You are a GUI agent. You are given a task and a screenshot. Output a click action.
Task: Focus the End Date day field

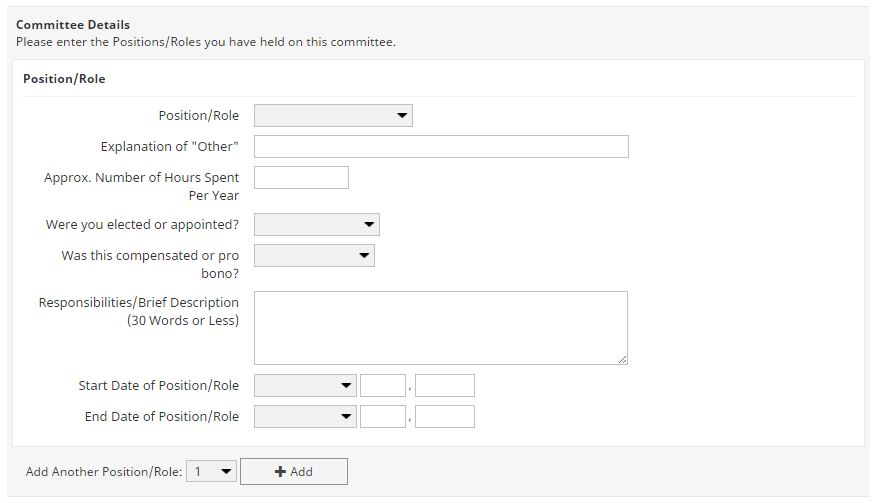pyautogui.click(x=382, y=417)
